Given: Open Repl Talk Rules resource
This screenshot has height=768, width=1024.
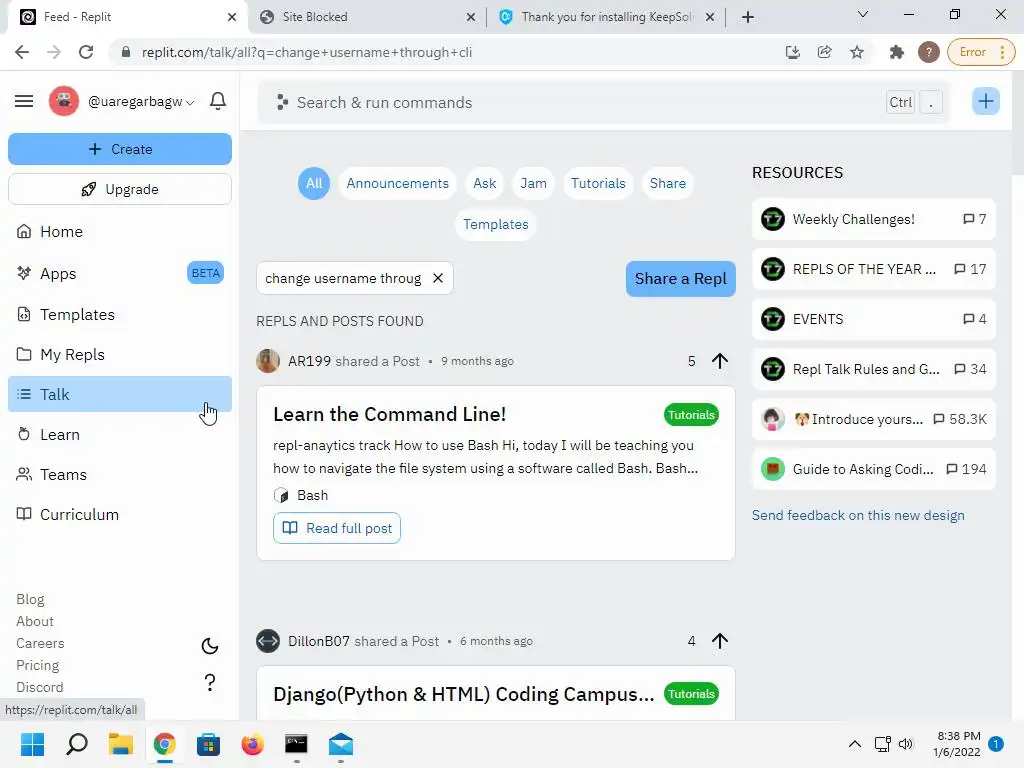Looking at the screenshot, I should [874, 369].
